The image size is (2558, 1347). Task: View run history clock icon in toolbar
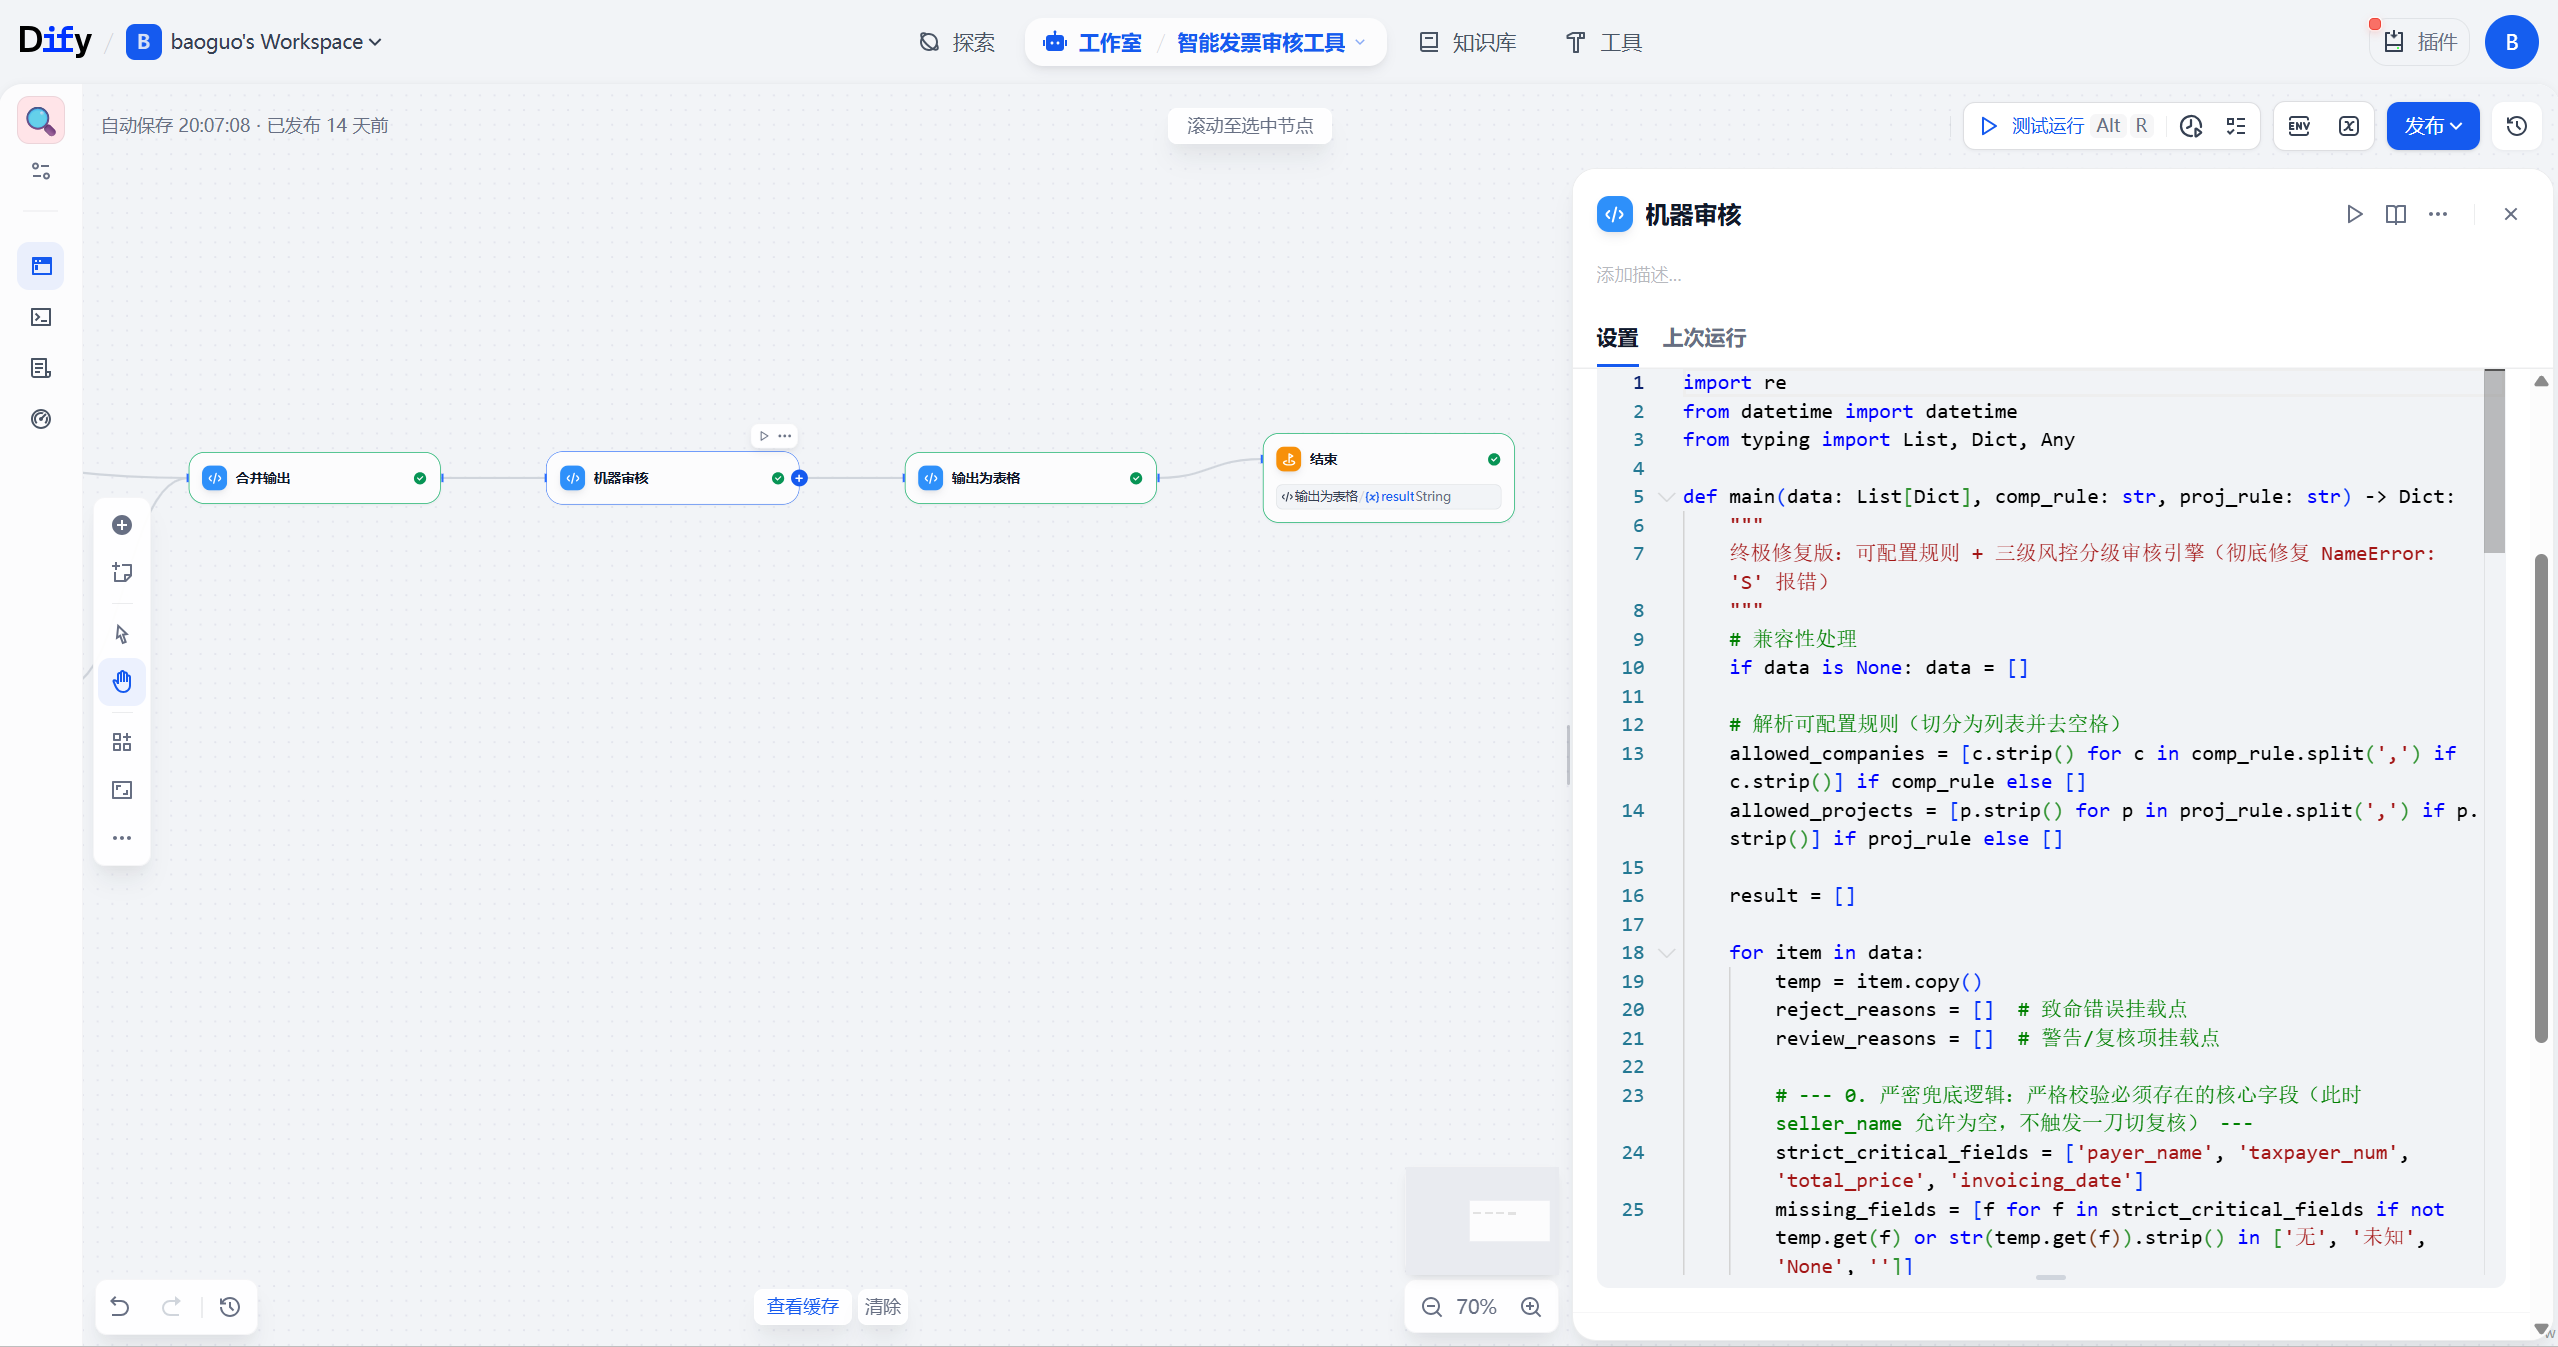coord(2192,126)
